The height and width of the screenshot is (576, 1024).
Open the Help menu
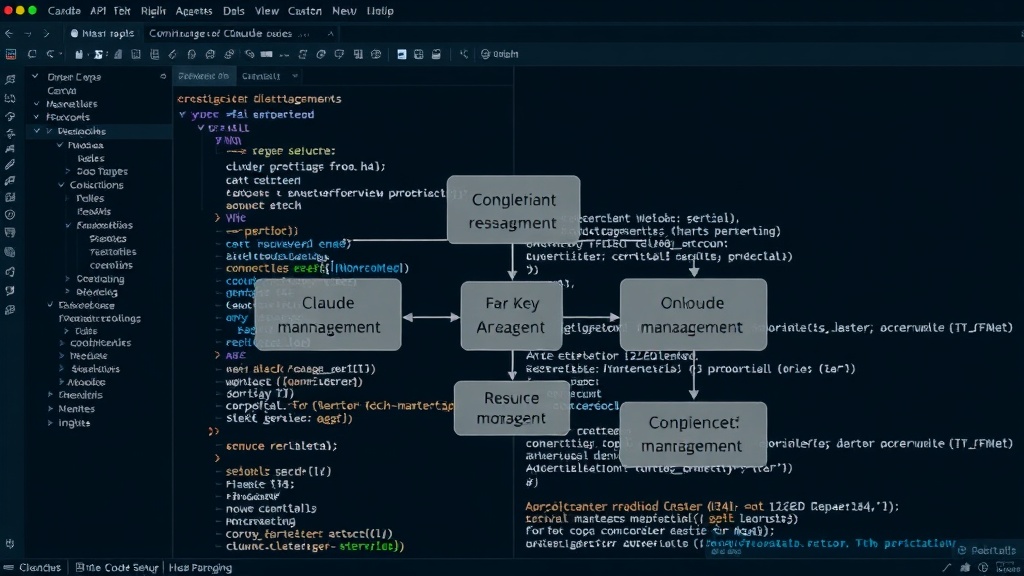pyautogui.click(x=380, y=11)
